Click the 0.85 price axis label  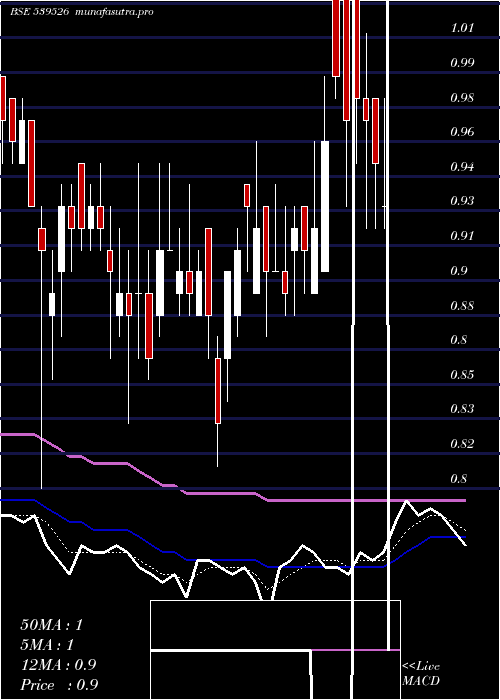click(x=462, y=374)
